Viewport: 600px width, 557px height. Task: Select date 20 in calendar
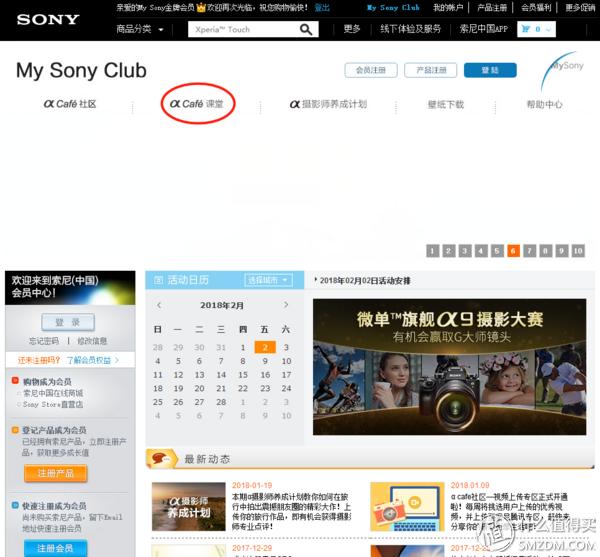coord(199,388)
